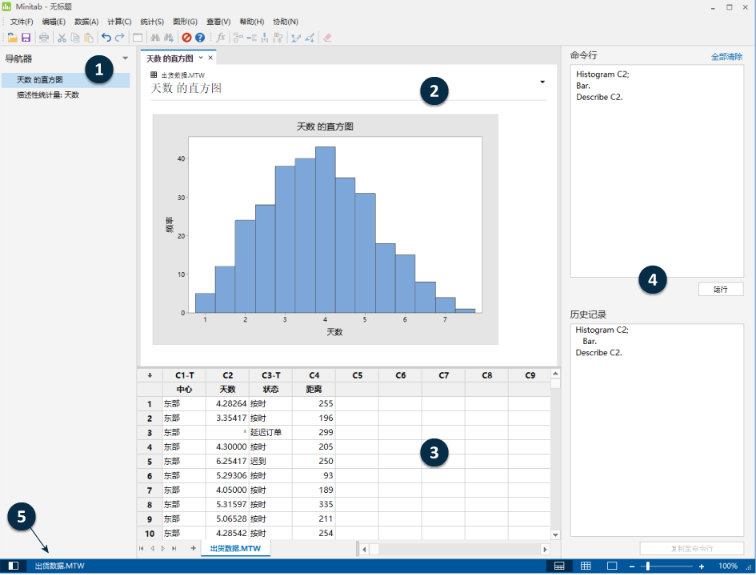Open the histogram output options dropdown arrow
The height and width of the screenshot is (575, 756).
coord(542,81)
